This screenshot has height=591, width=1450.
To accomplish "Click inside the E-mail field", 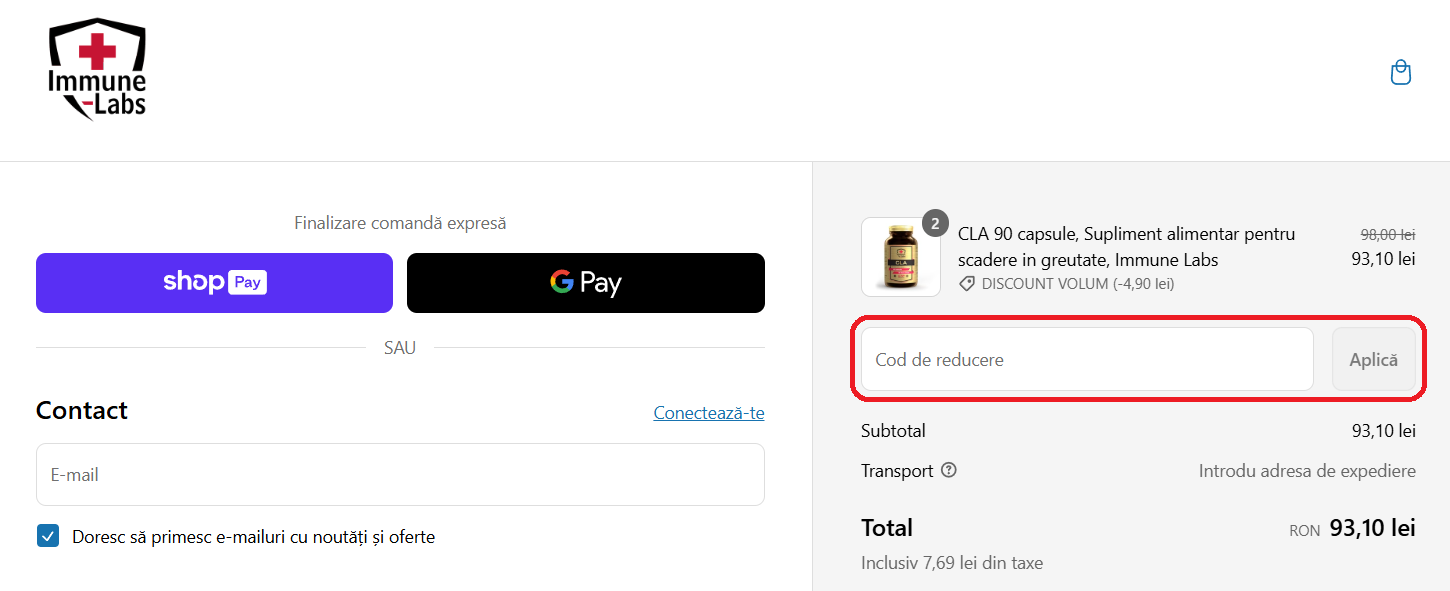I will (400, 474).
